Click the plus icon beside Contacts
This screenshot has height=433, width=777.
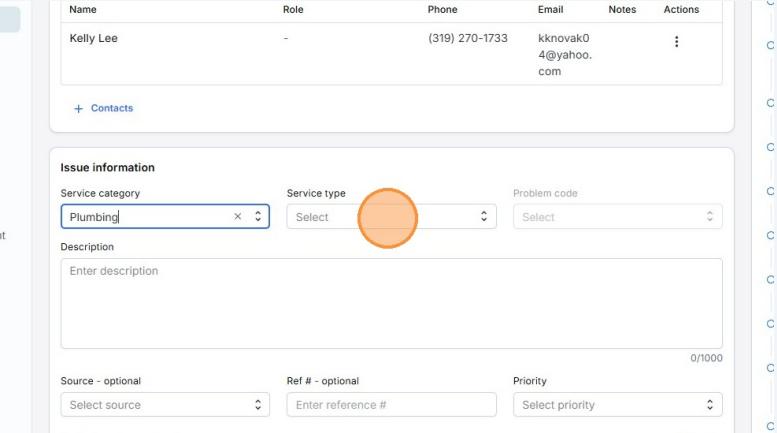[79, 109]
